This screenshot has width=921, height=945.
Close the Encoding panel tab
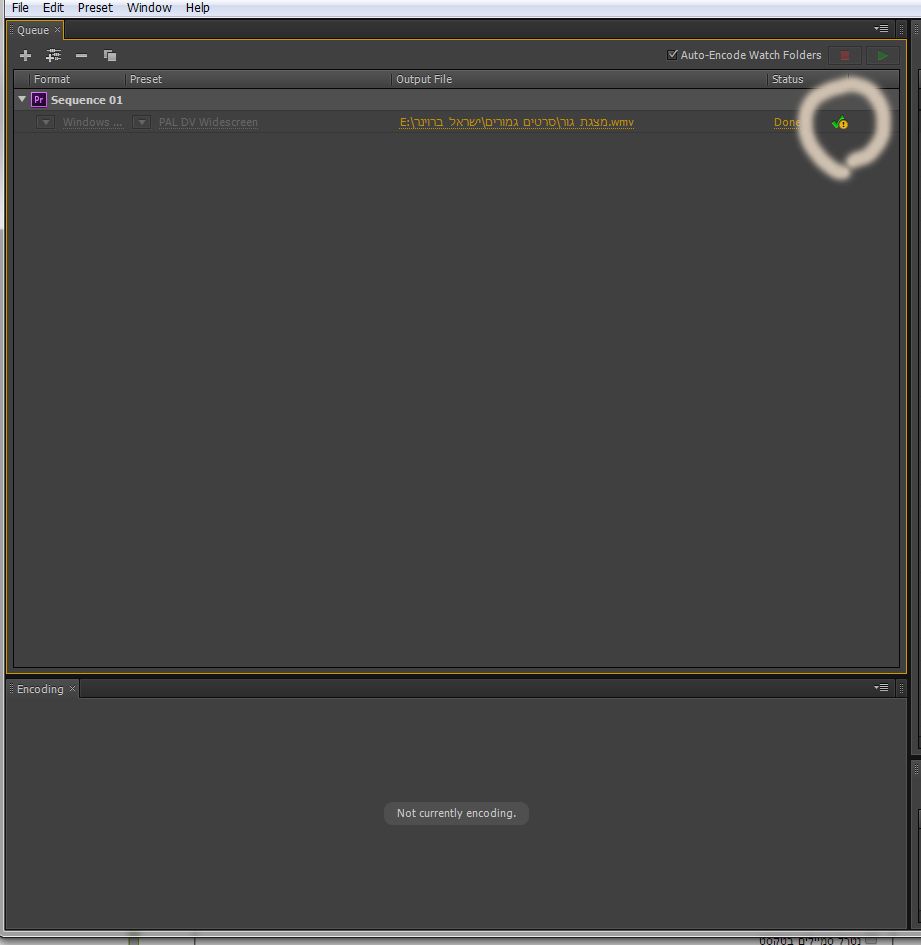point(72,688)
